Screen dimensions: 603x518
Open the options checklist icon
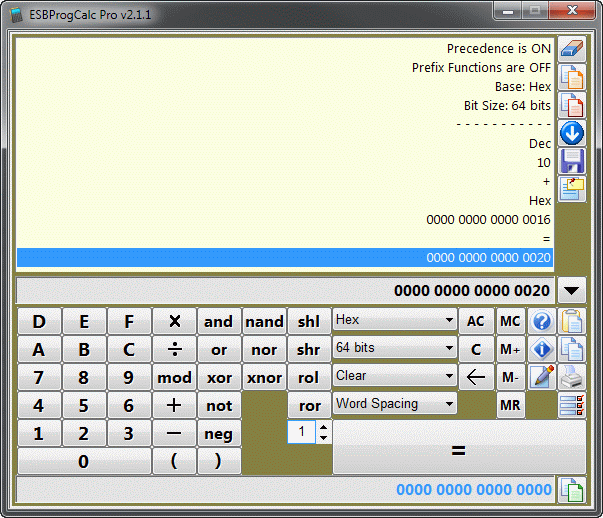pyautogui.click(x=572, y=405)
